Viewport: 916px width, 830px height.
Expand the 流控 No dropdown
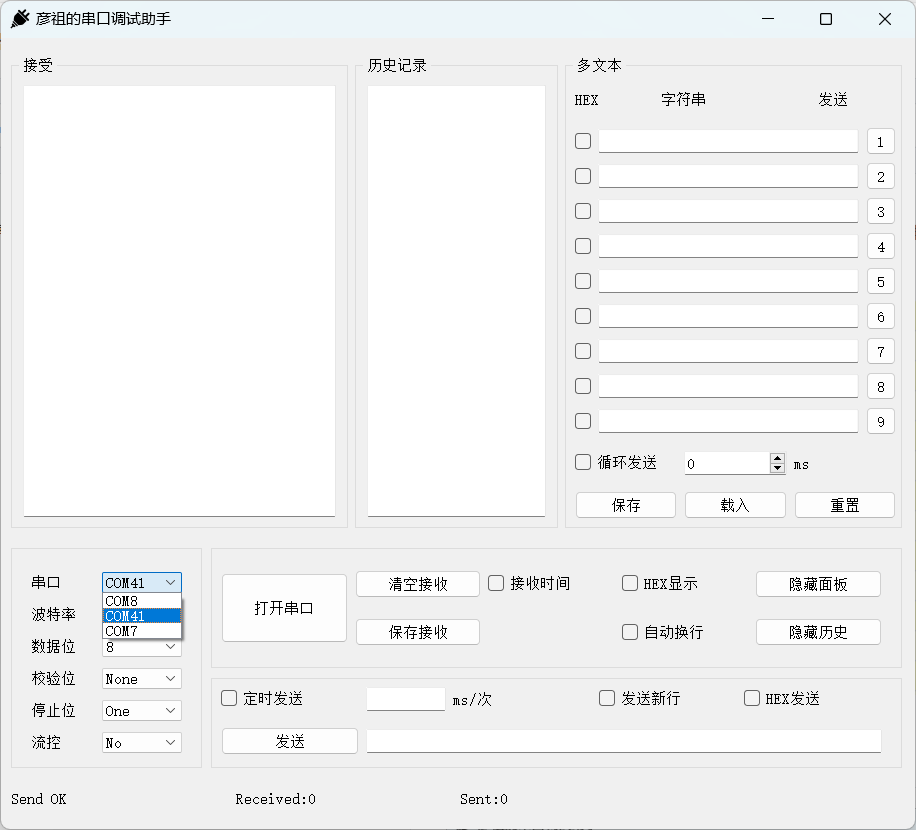pos(142,743)
